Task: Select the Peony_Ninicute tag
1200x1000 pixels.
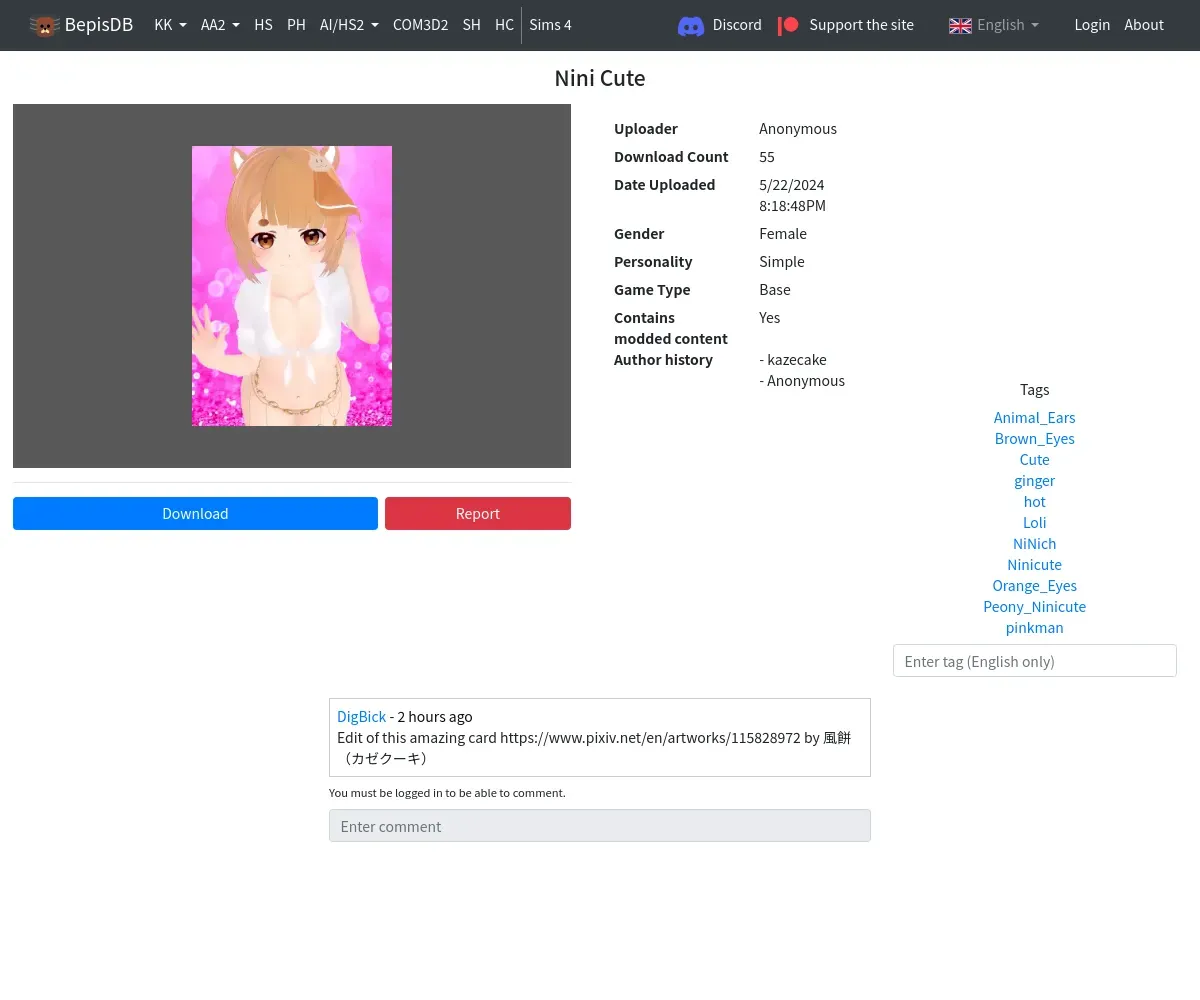Action: 1035,607
